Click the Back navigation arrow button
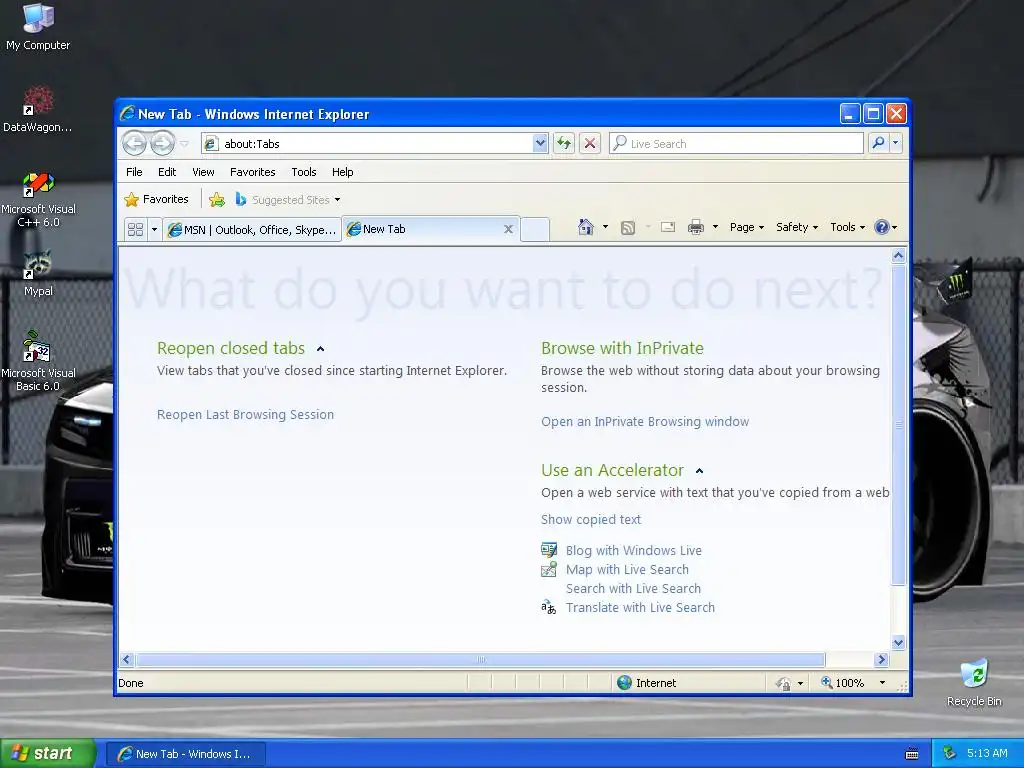The width and height of the screenshot is (1024, 768). 135,143
